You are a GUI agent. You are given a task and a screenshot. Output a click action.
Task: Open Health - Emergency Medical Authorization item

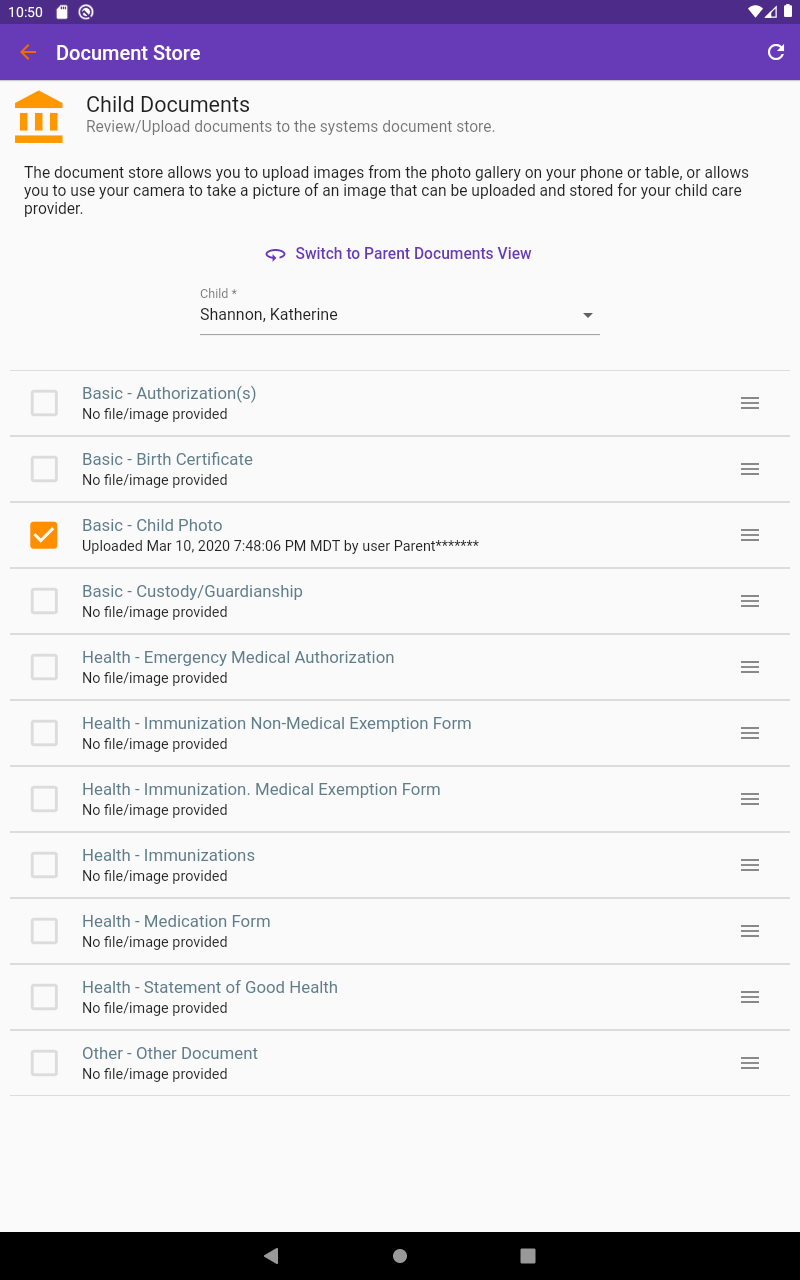238,657
